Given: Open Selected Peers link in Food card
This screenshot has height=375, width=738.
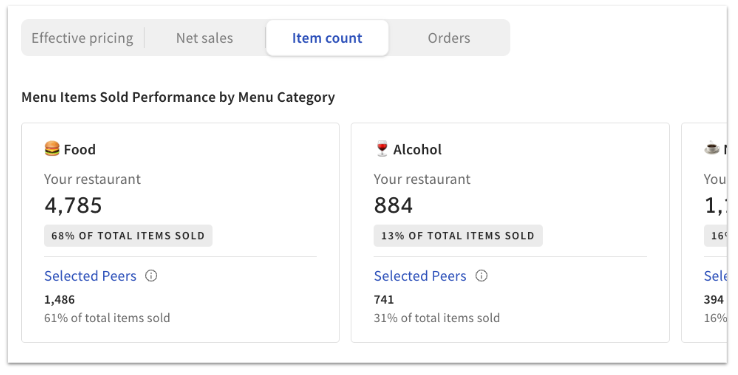Looking at the screenshot, I should pyautogui.click(x=90, y=276).
